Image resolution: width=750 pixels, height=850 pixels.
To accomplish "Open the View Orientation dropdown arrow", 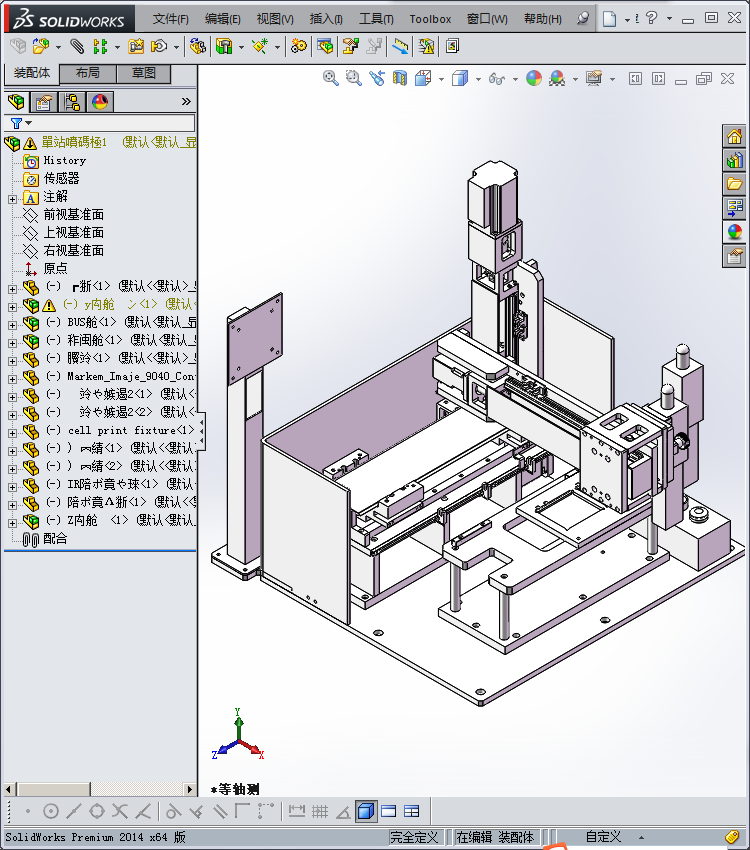I will [442, 79].
